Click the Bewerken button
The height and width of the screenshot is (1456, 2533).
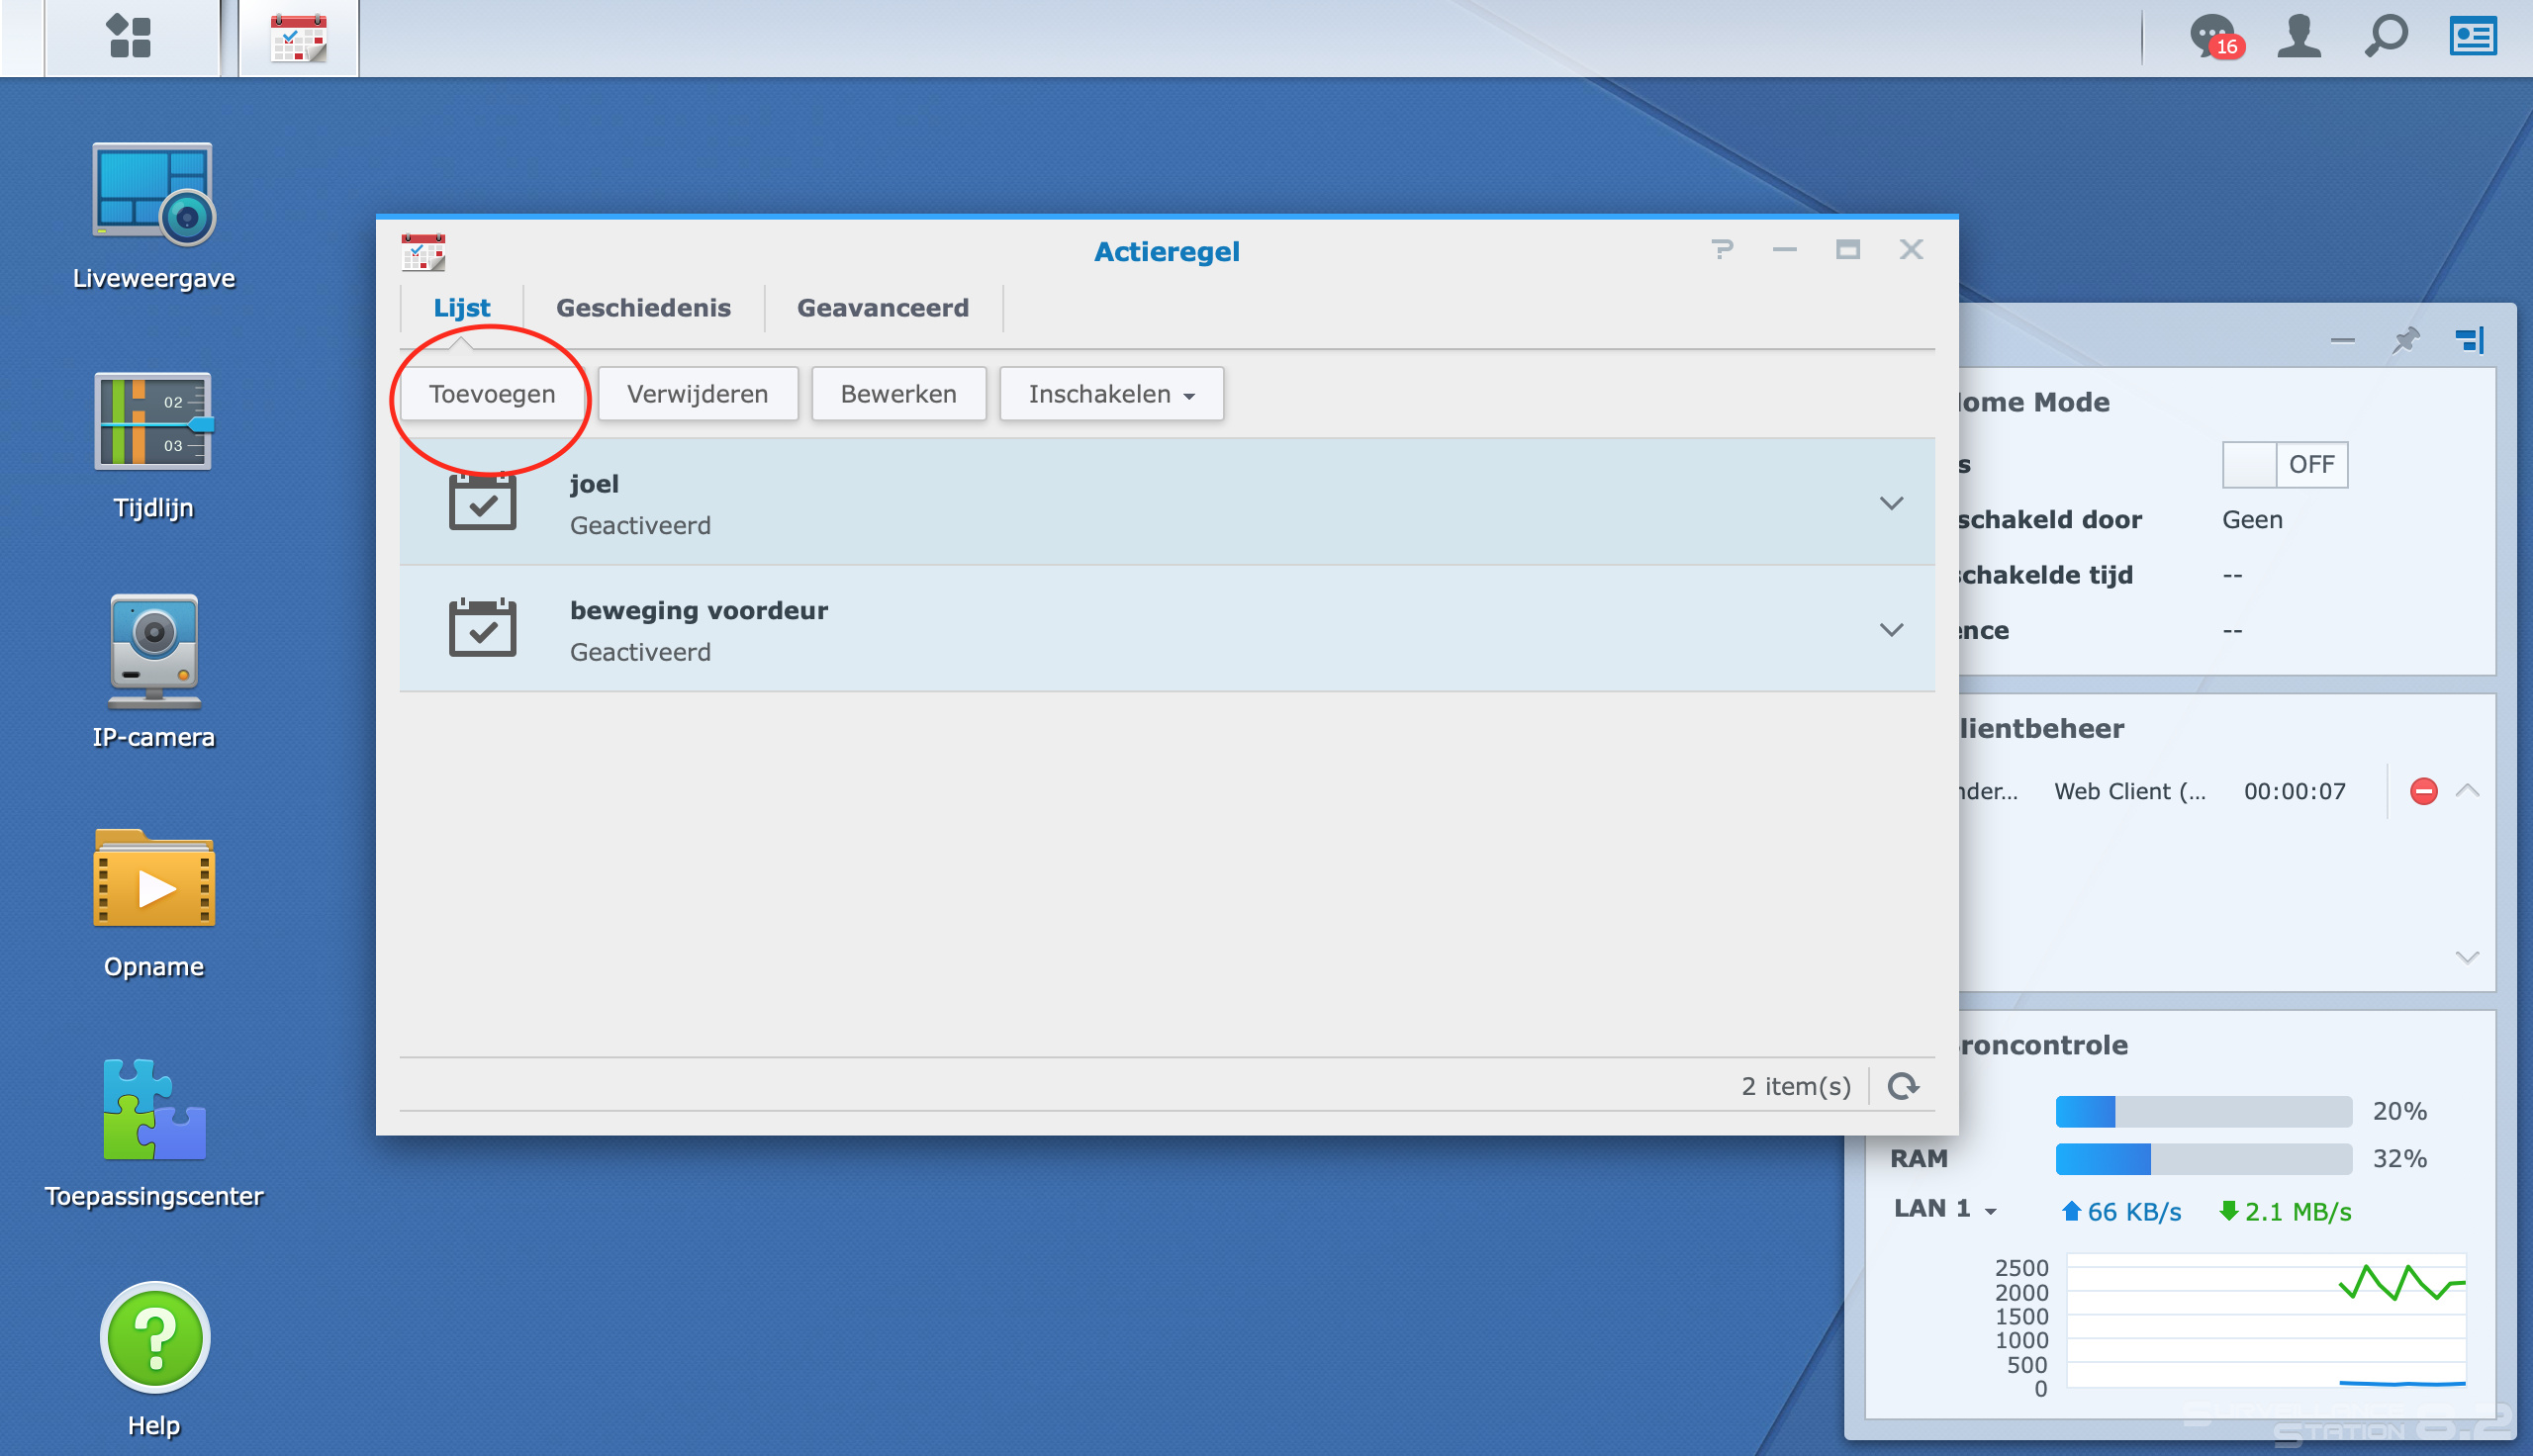pyautogui.click(x=898, y=394)
